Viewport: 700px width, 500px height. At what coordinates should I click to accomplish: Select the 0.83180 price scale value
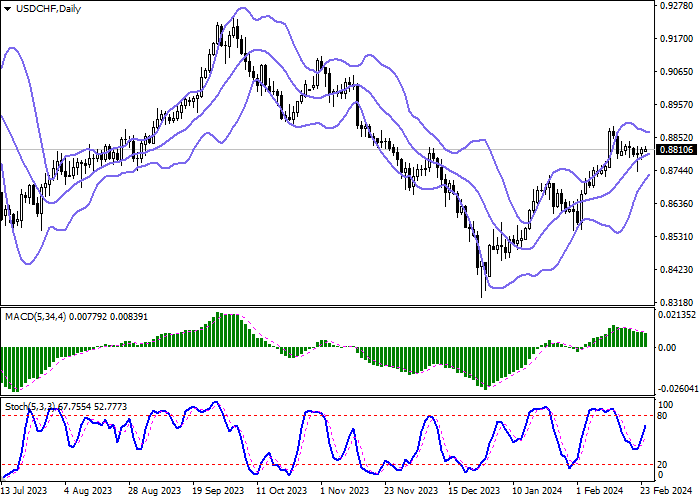coord(677,302)
